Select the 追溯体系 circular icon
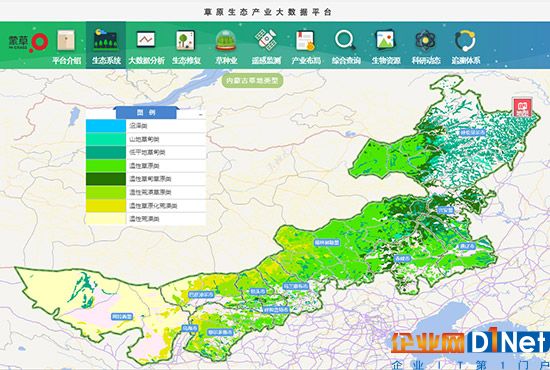Viewport: 550px width, 370px height. click(465, 40)
